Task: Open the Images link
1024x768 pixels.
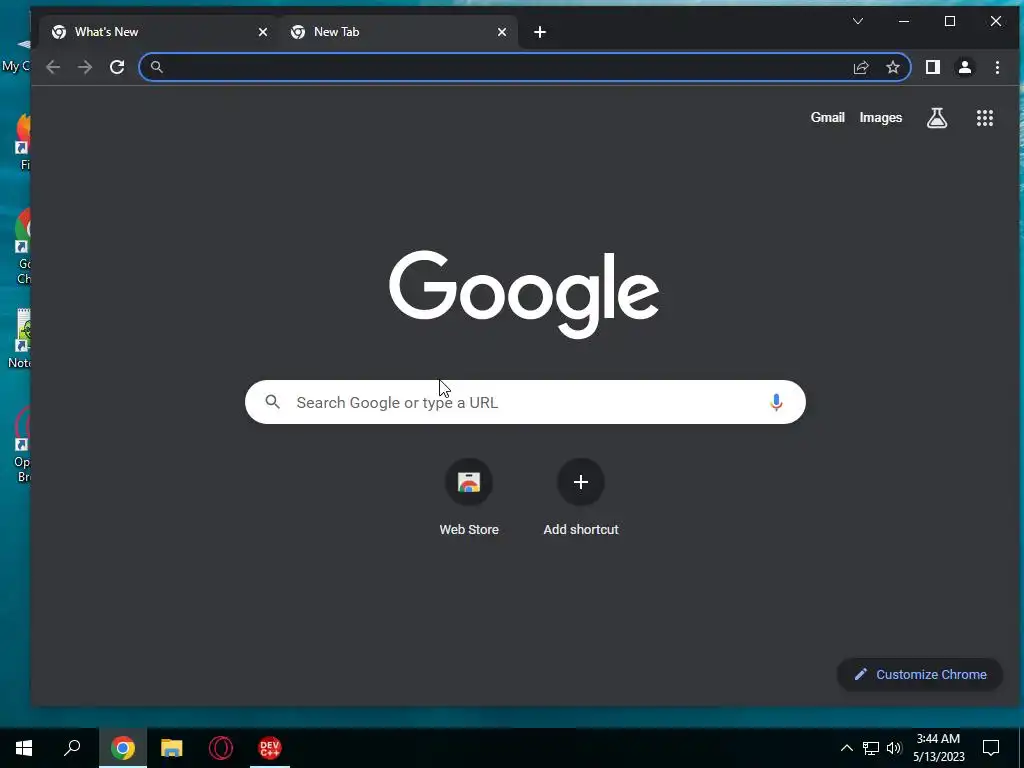Action: [880, 118]
